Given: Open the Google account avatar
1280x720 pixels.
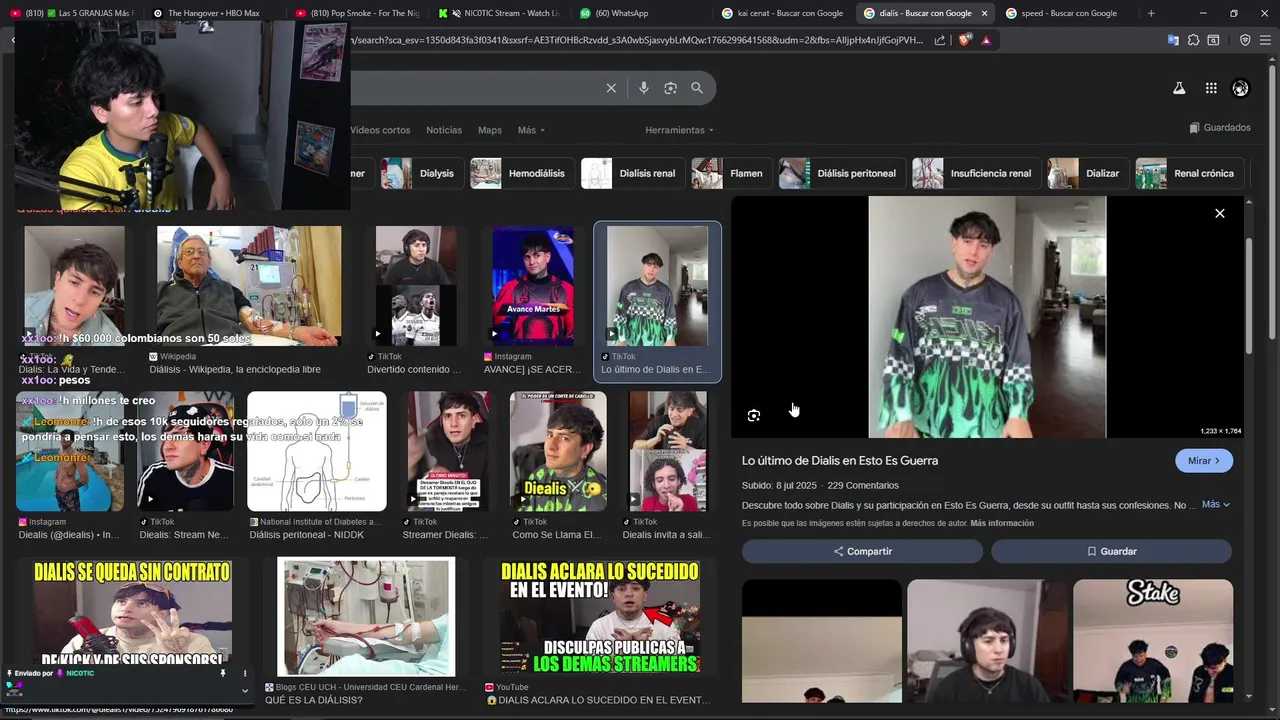Looking at the screenshot, I should coord(1240,88).
